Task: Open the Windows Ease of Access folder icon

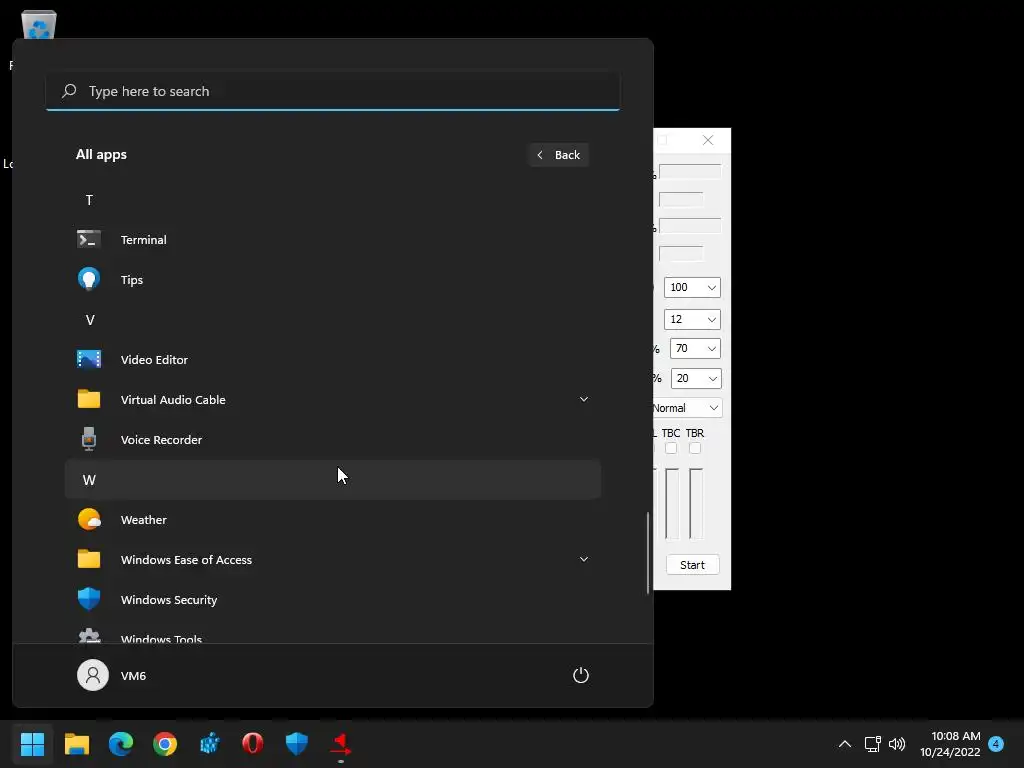Action: pos(89,559)
